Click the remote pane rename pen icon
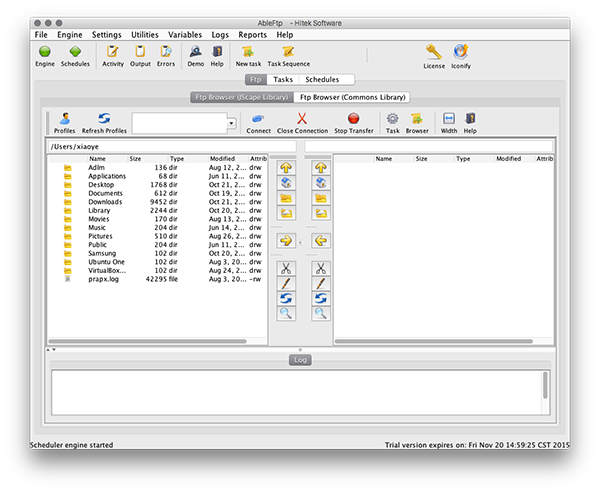This screenshot has height=492, width=600. (x=321, y=283)
